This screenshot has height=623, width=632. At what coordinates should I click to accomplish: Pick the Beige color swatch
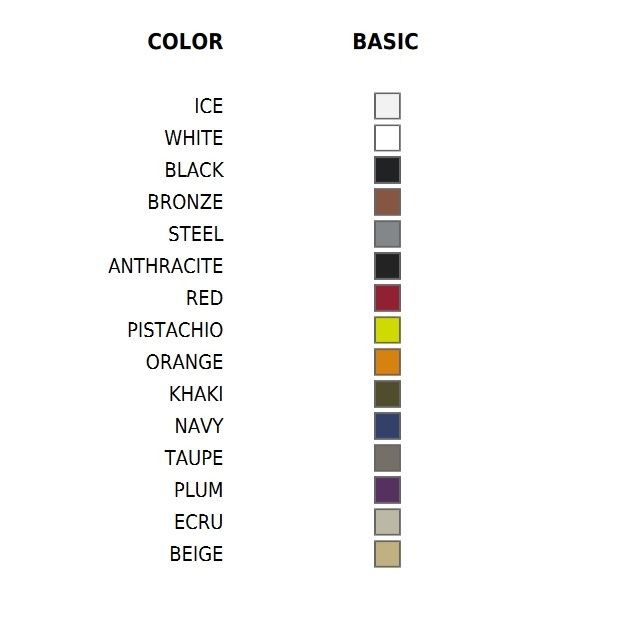click(x=387, y=554)
